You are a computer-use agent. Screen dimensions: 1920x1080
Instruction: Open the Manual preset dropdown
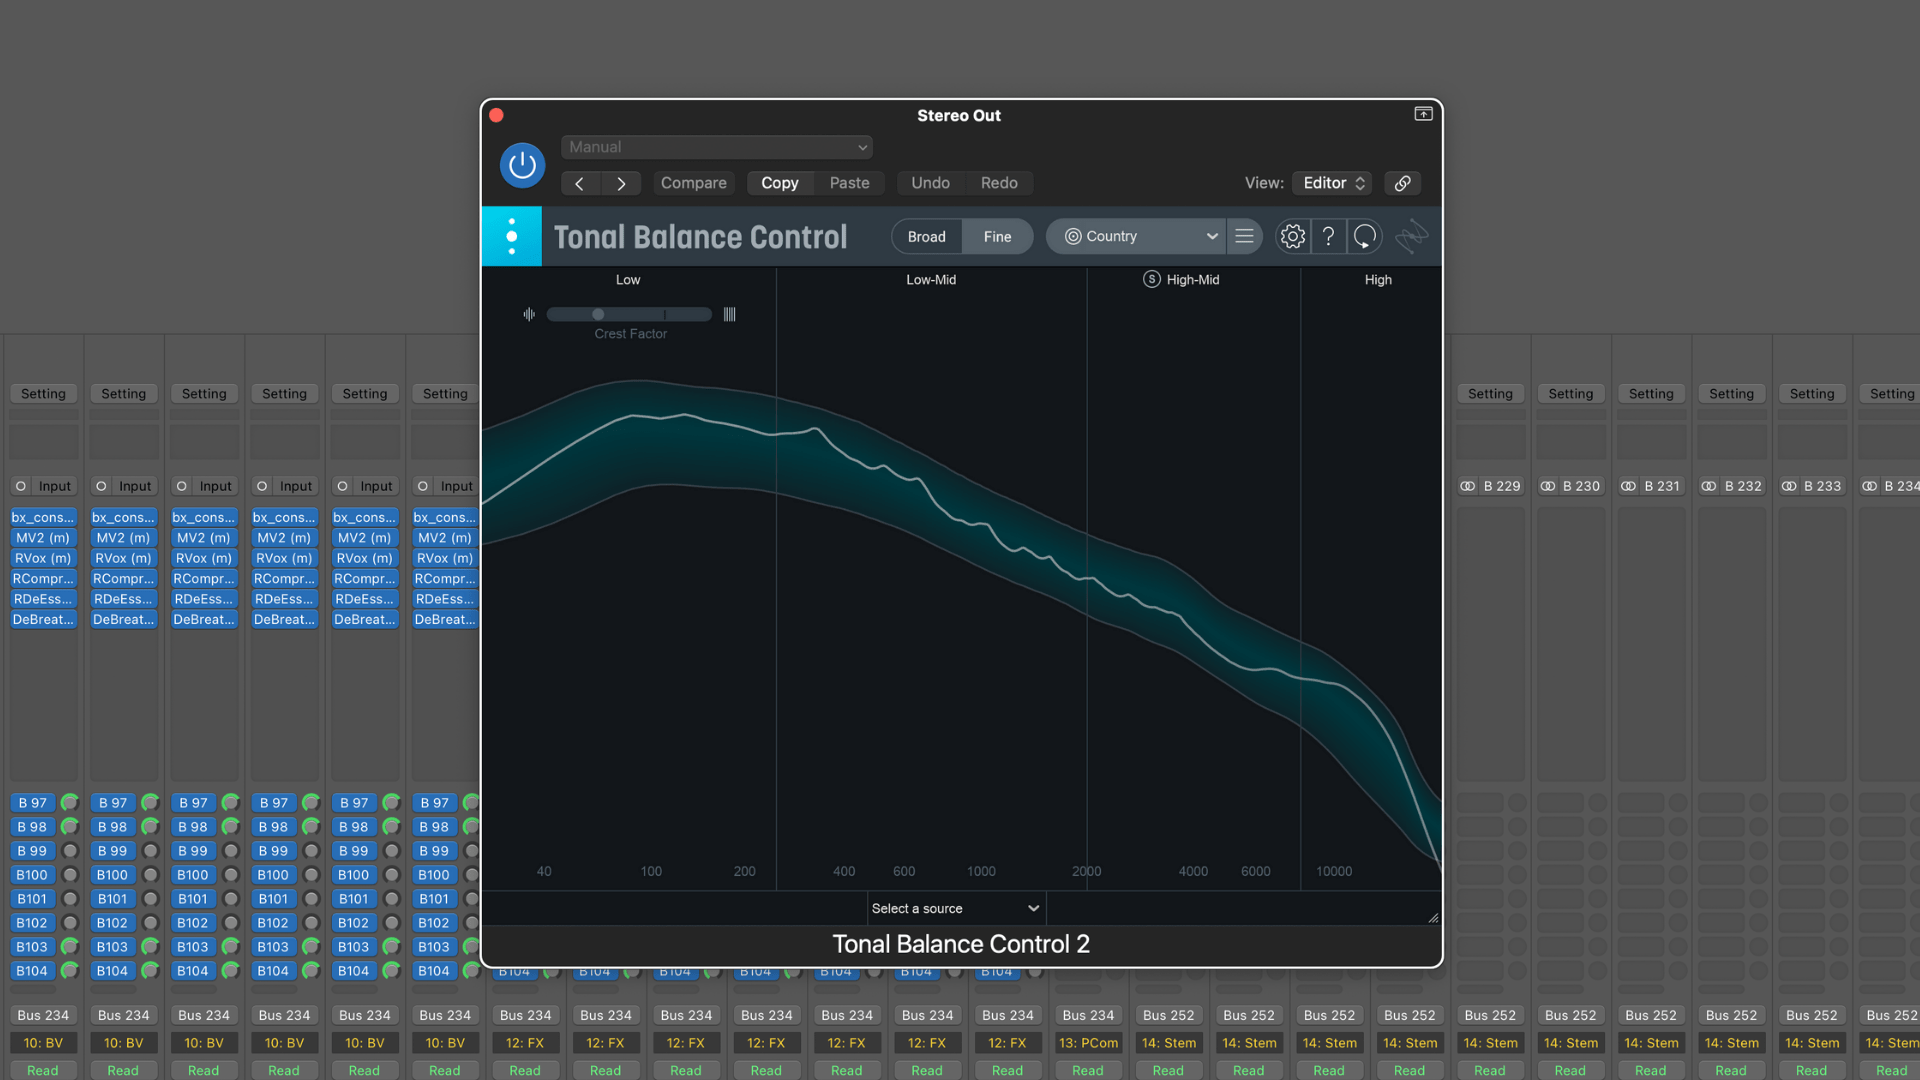(x=717, y=147)
